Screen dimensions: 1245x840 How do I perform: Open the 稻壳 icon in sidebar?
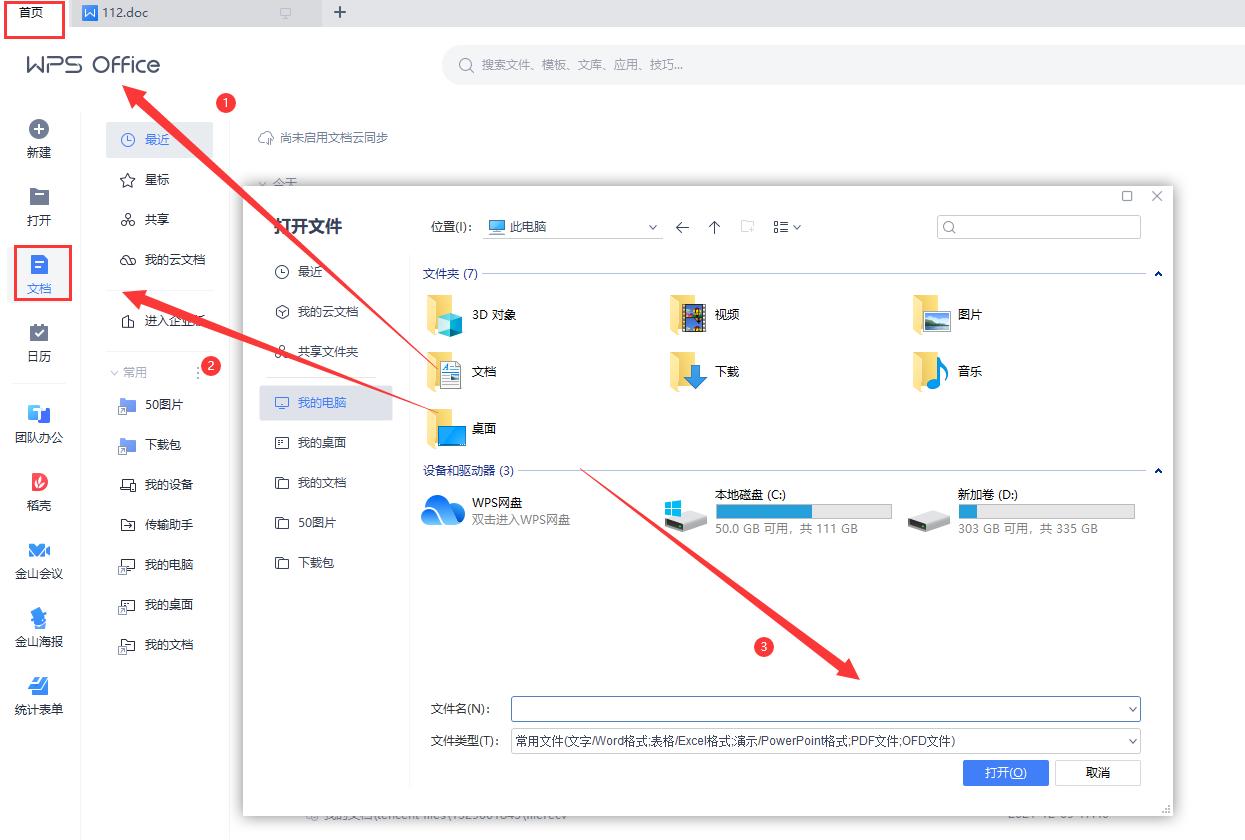click(x=39, y=482)
